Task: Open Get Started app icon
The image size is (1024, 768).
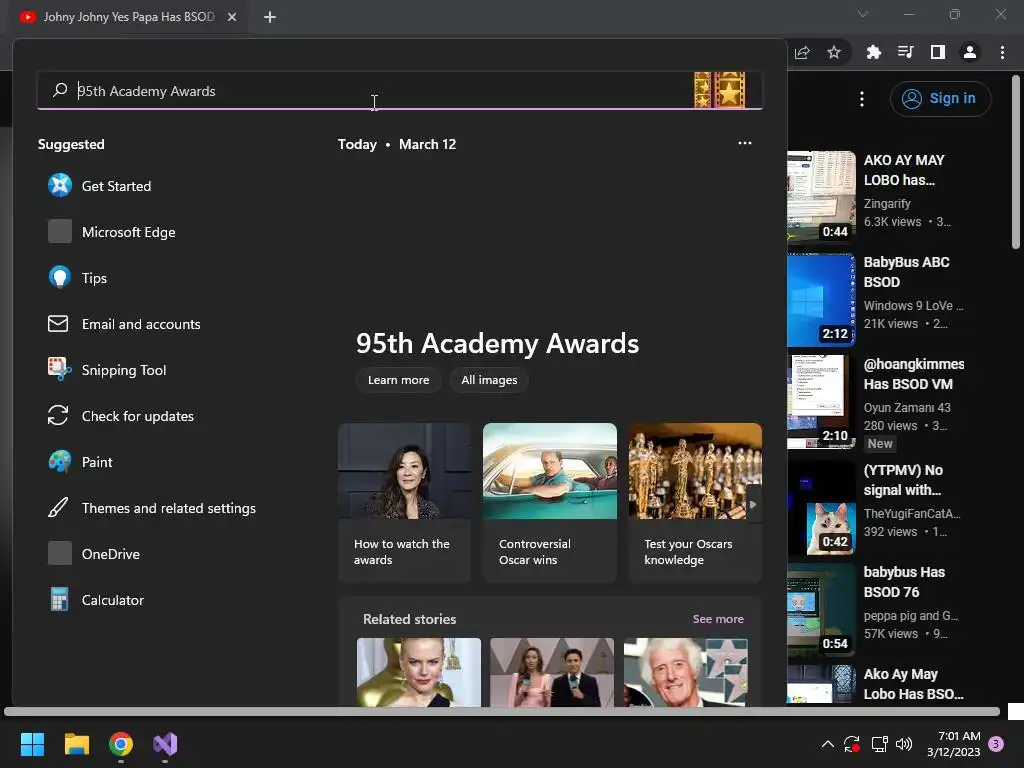Action: click(x=59, y=185)
